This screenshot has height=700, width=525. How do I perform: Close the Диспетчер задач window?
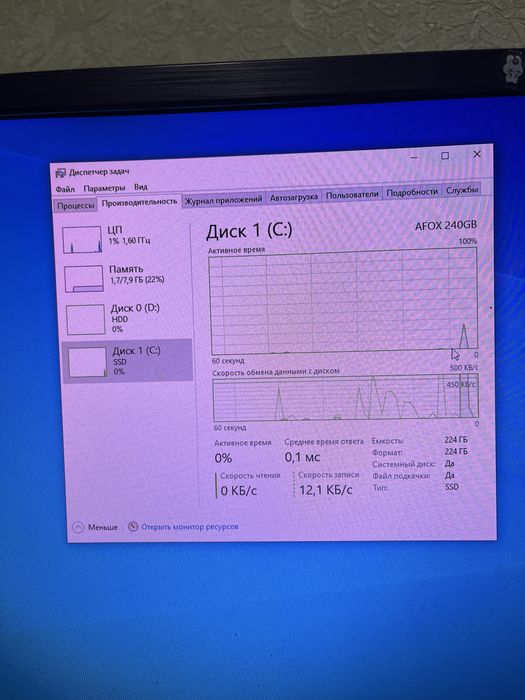(x=477, y=154)
